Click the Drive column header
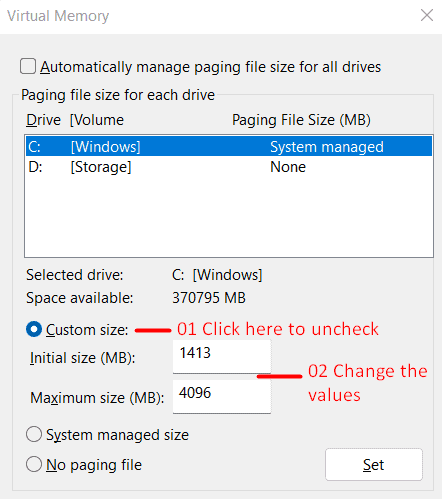 [x=43, y=120]
